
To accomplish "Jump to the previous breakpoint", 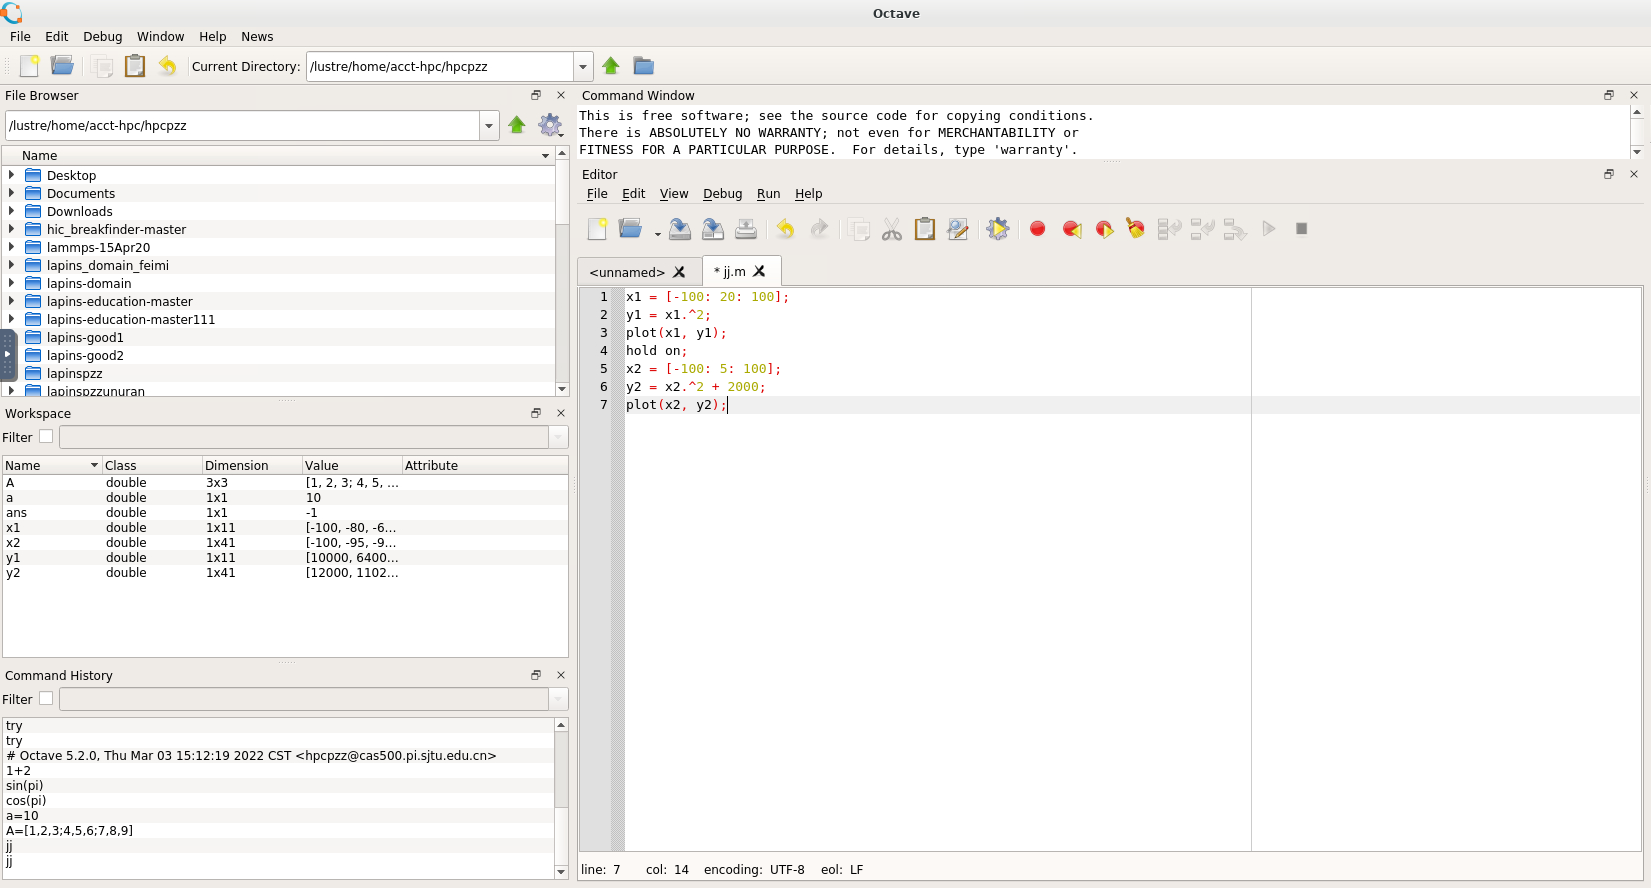I will click(1072, 229).
